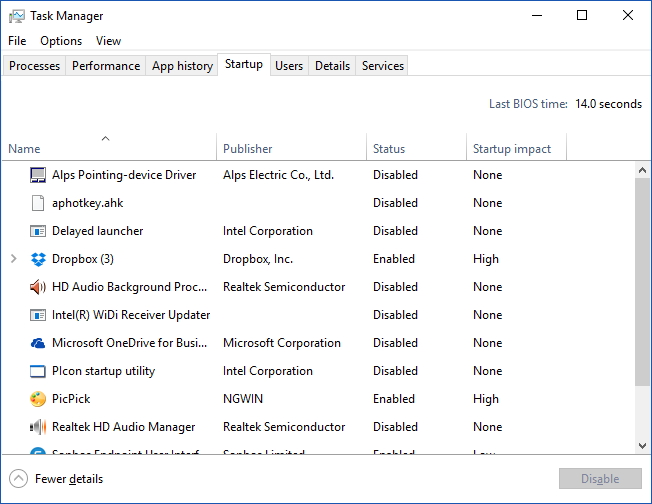Click the Alps Pointing-device Driver icon

click(38, 175)
